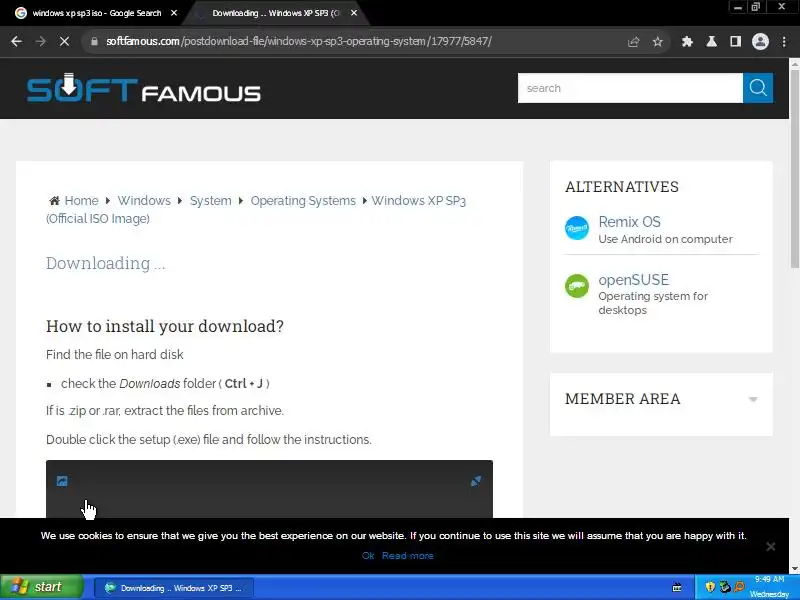Close the Downloading Windows XP tab

354,13
